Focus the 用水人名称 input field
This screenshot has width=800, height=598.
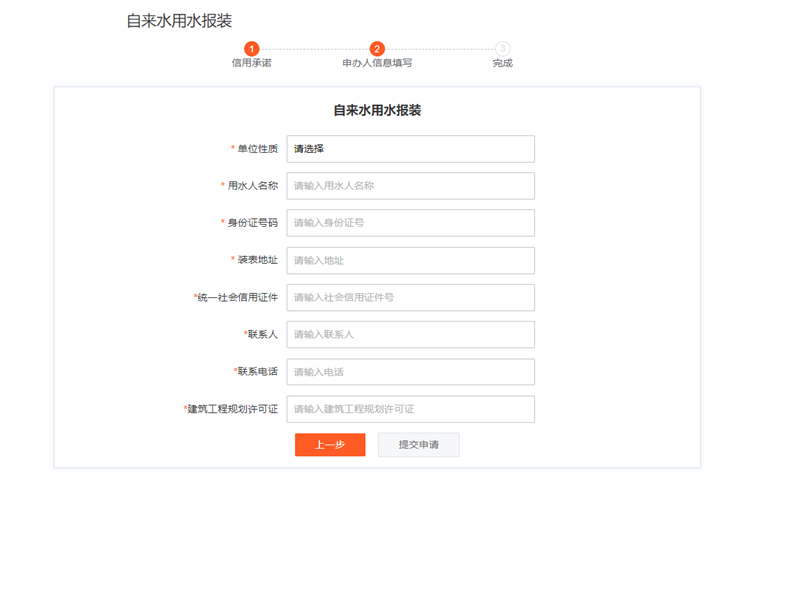(x=410, y=186)
